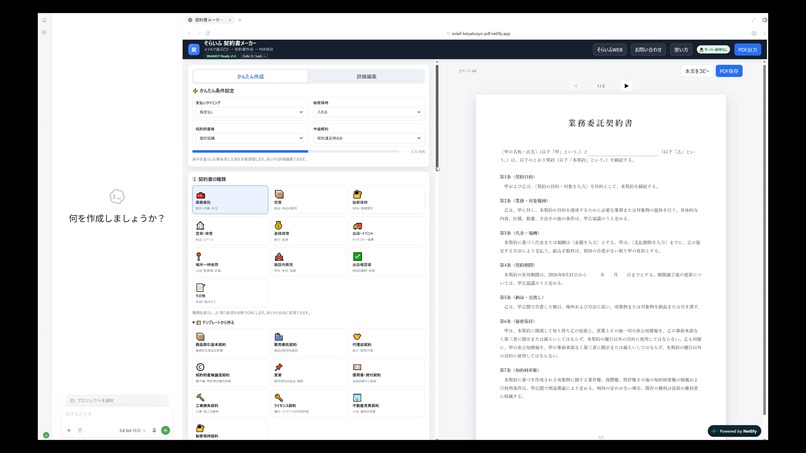Pick the red pin temporary-use contract type

pyautogui.click(x=230, y=262)
